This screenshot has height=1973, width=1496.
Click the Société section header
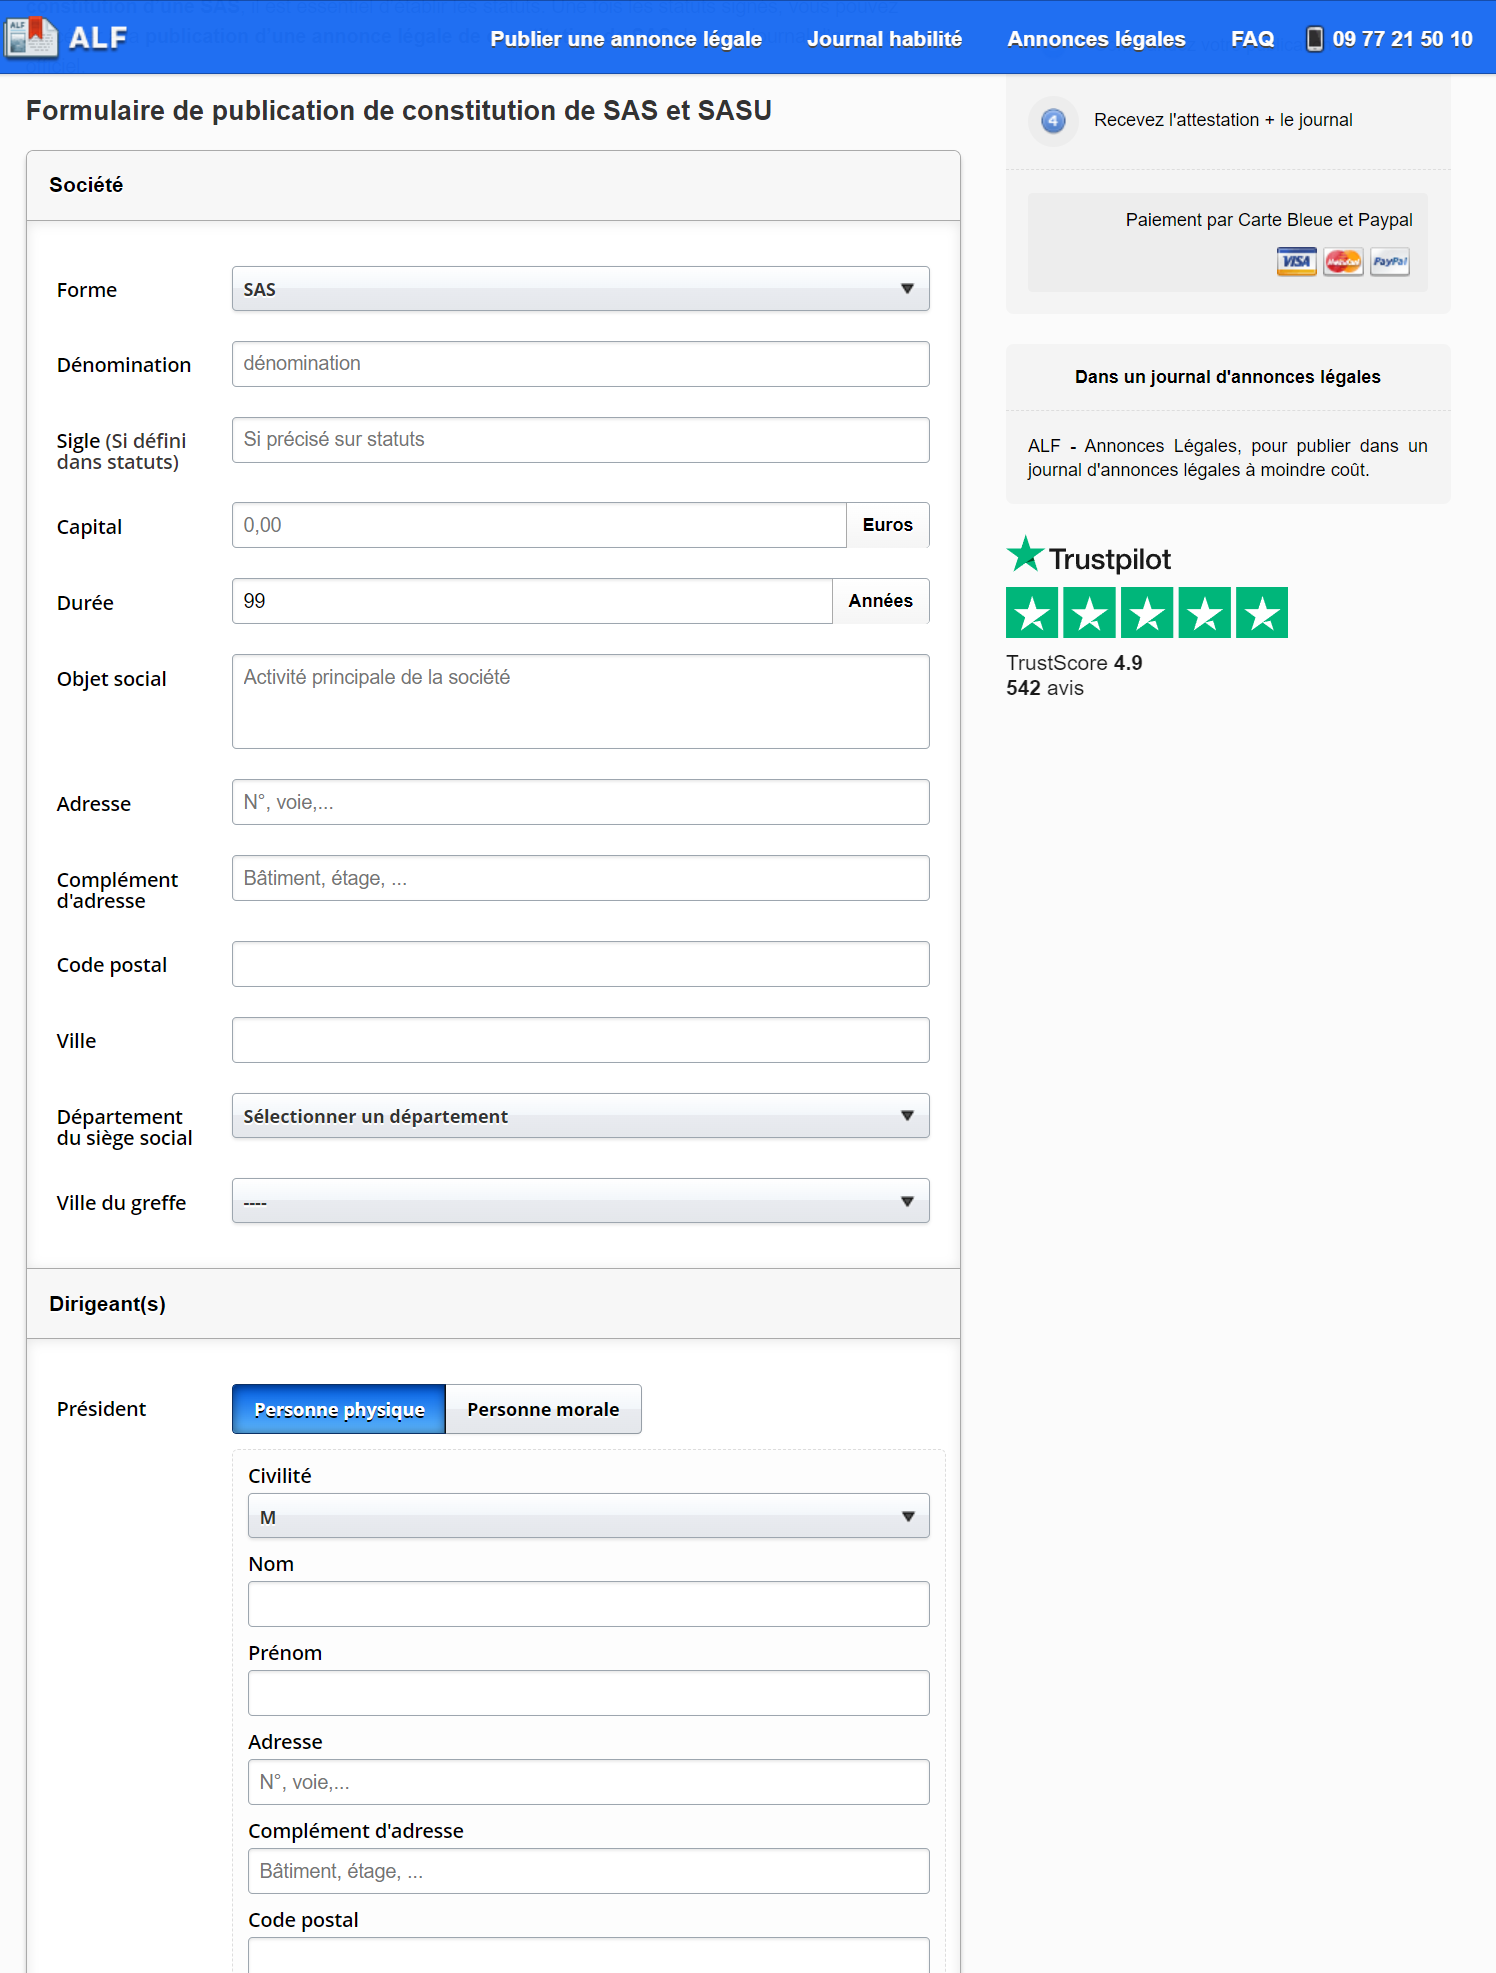point(493,186)
